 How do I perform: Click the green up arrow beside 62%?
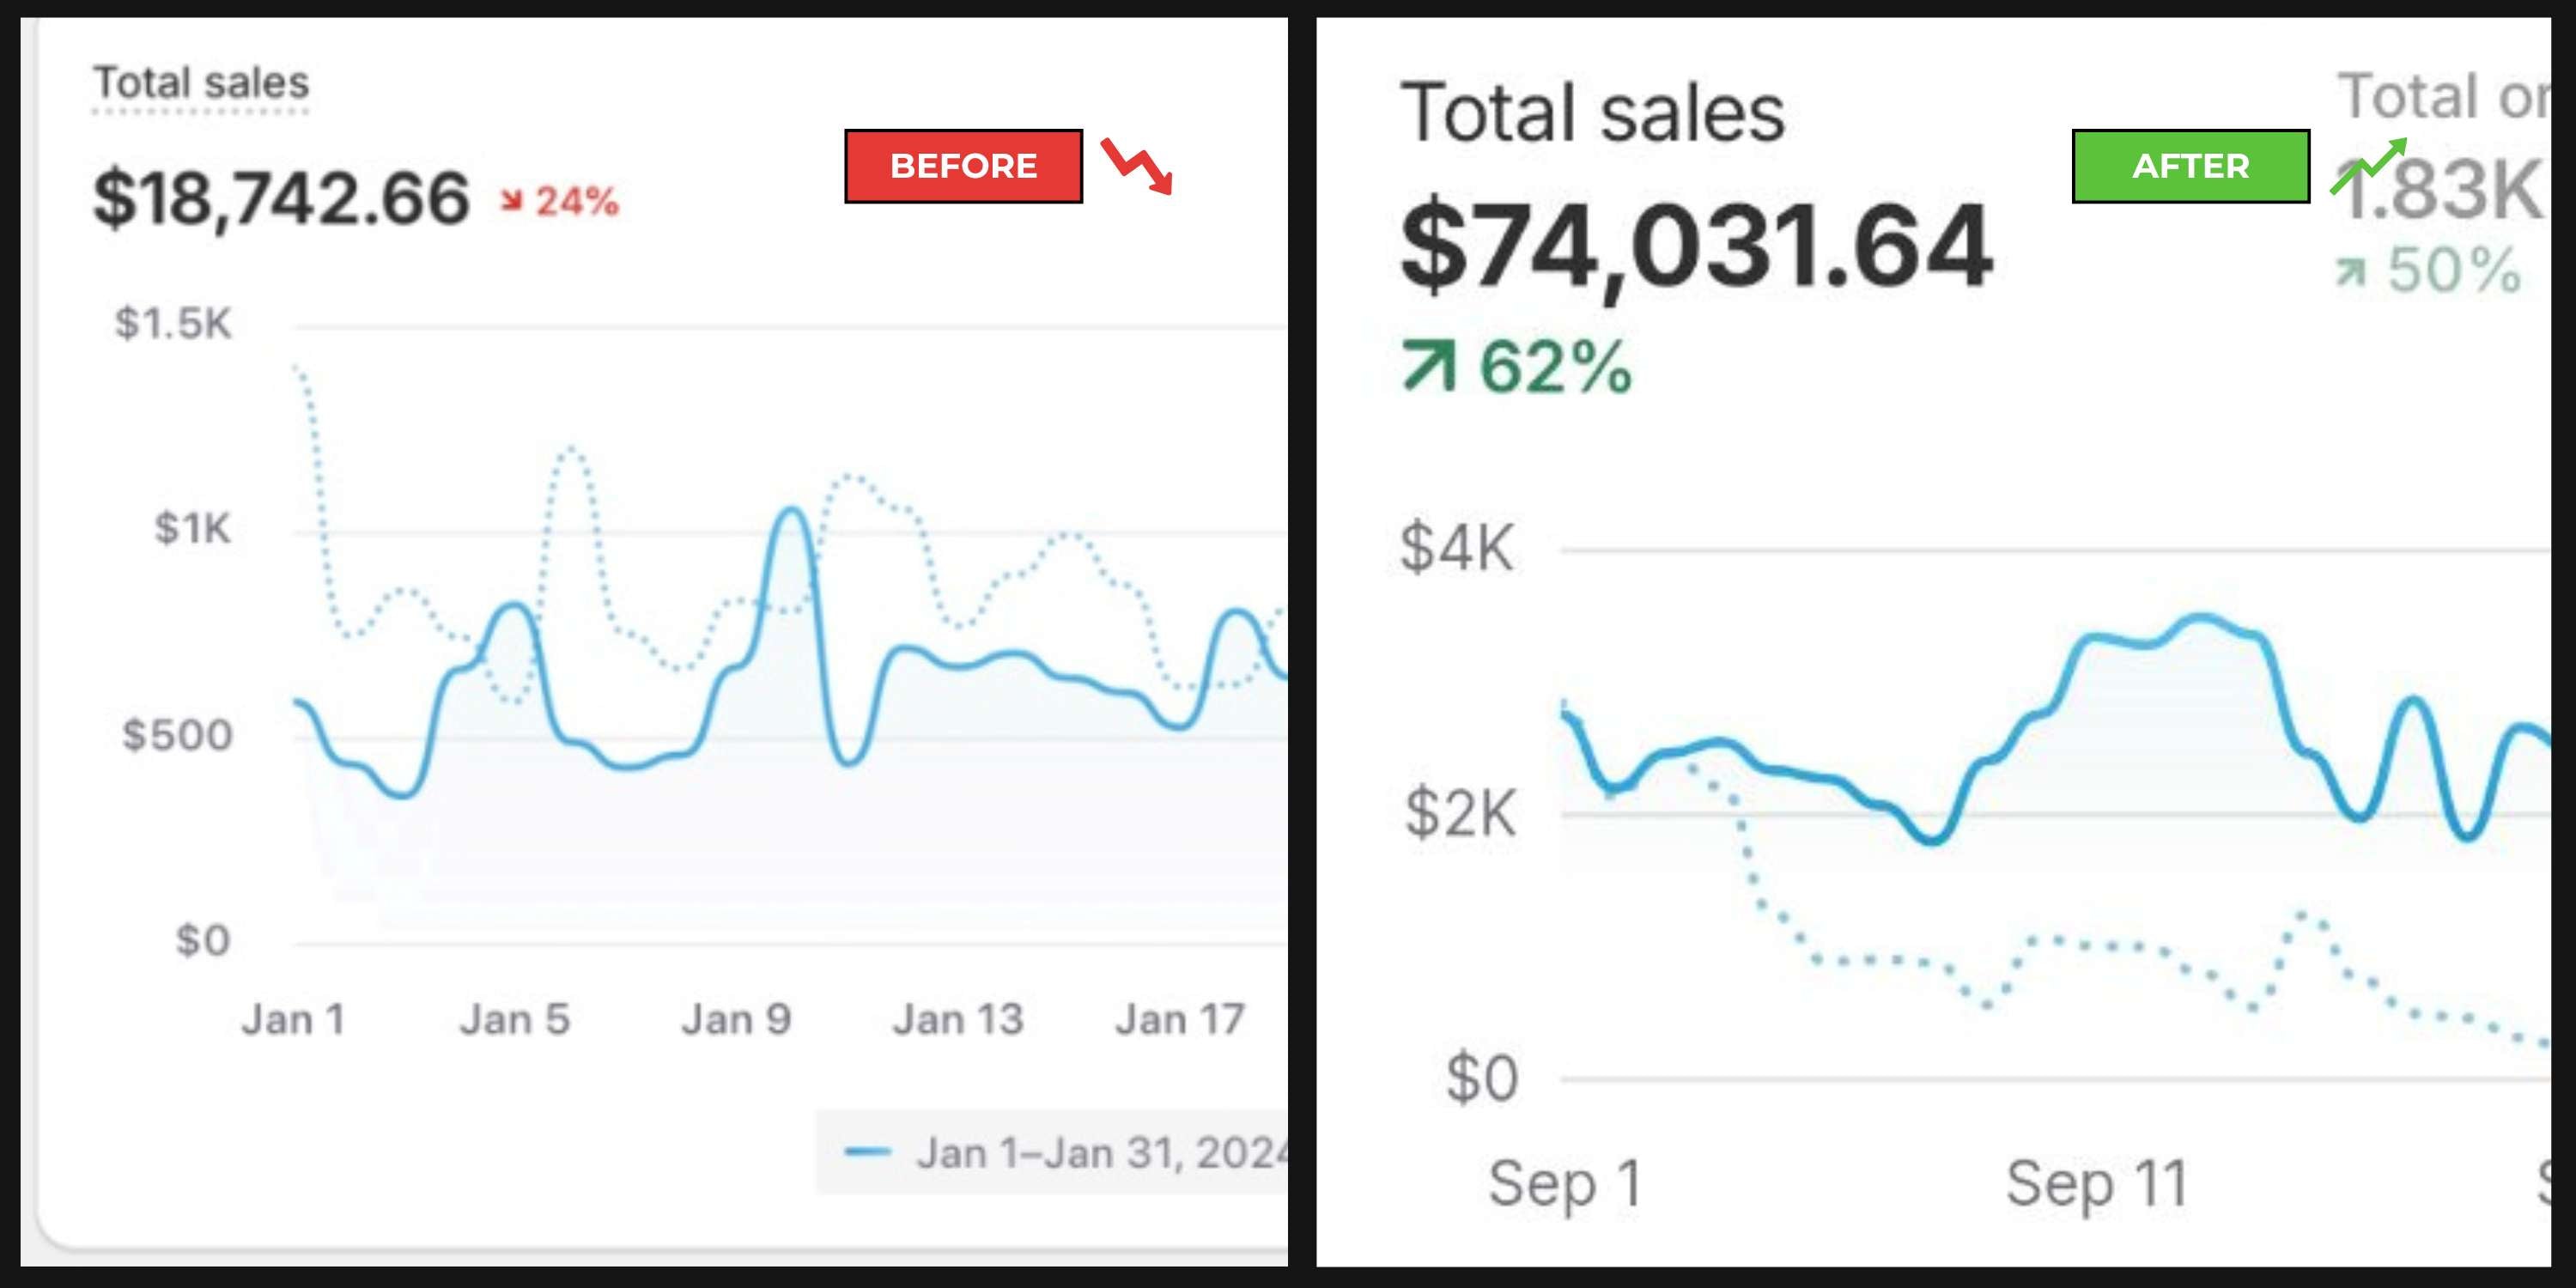[1429, 366]
